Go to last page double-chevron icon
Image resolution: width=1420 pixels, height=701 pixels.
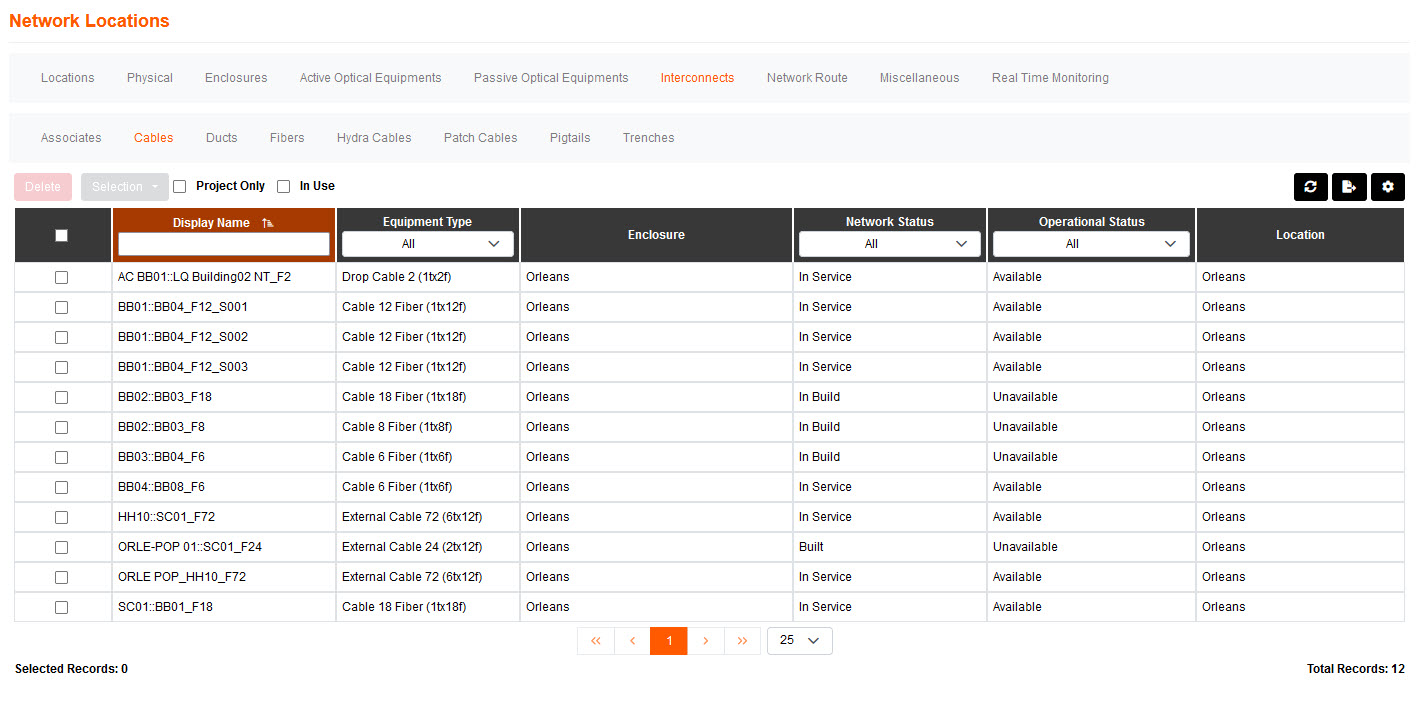pos(742,641)
